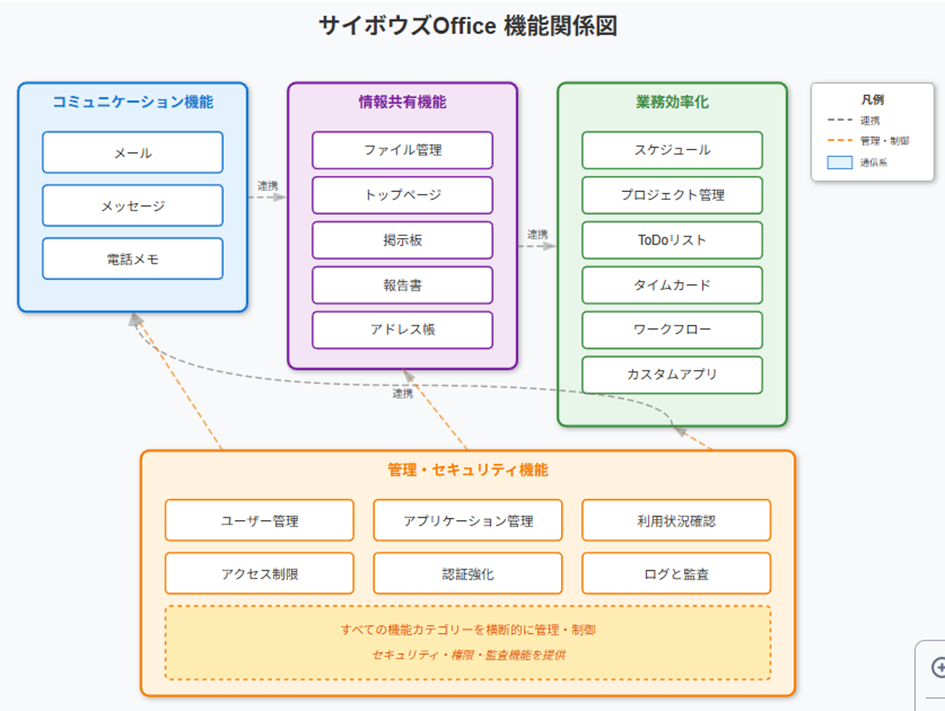Select the ワークフロー box
The width and height of the screenshot is (945, 711).
point(672,330)
